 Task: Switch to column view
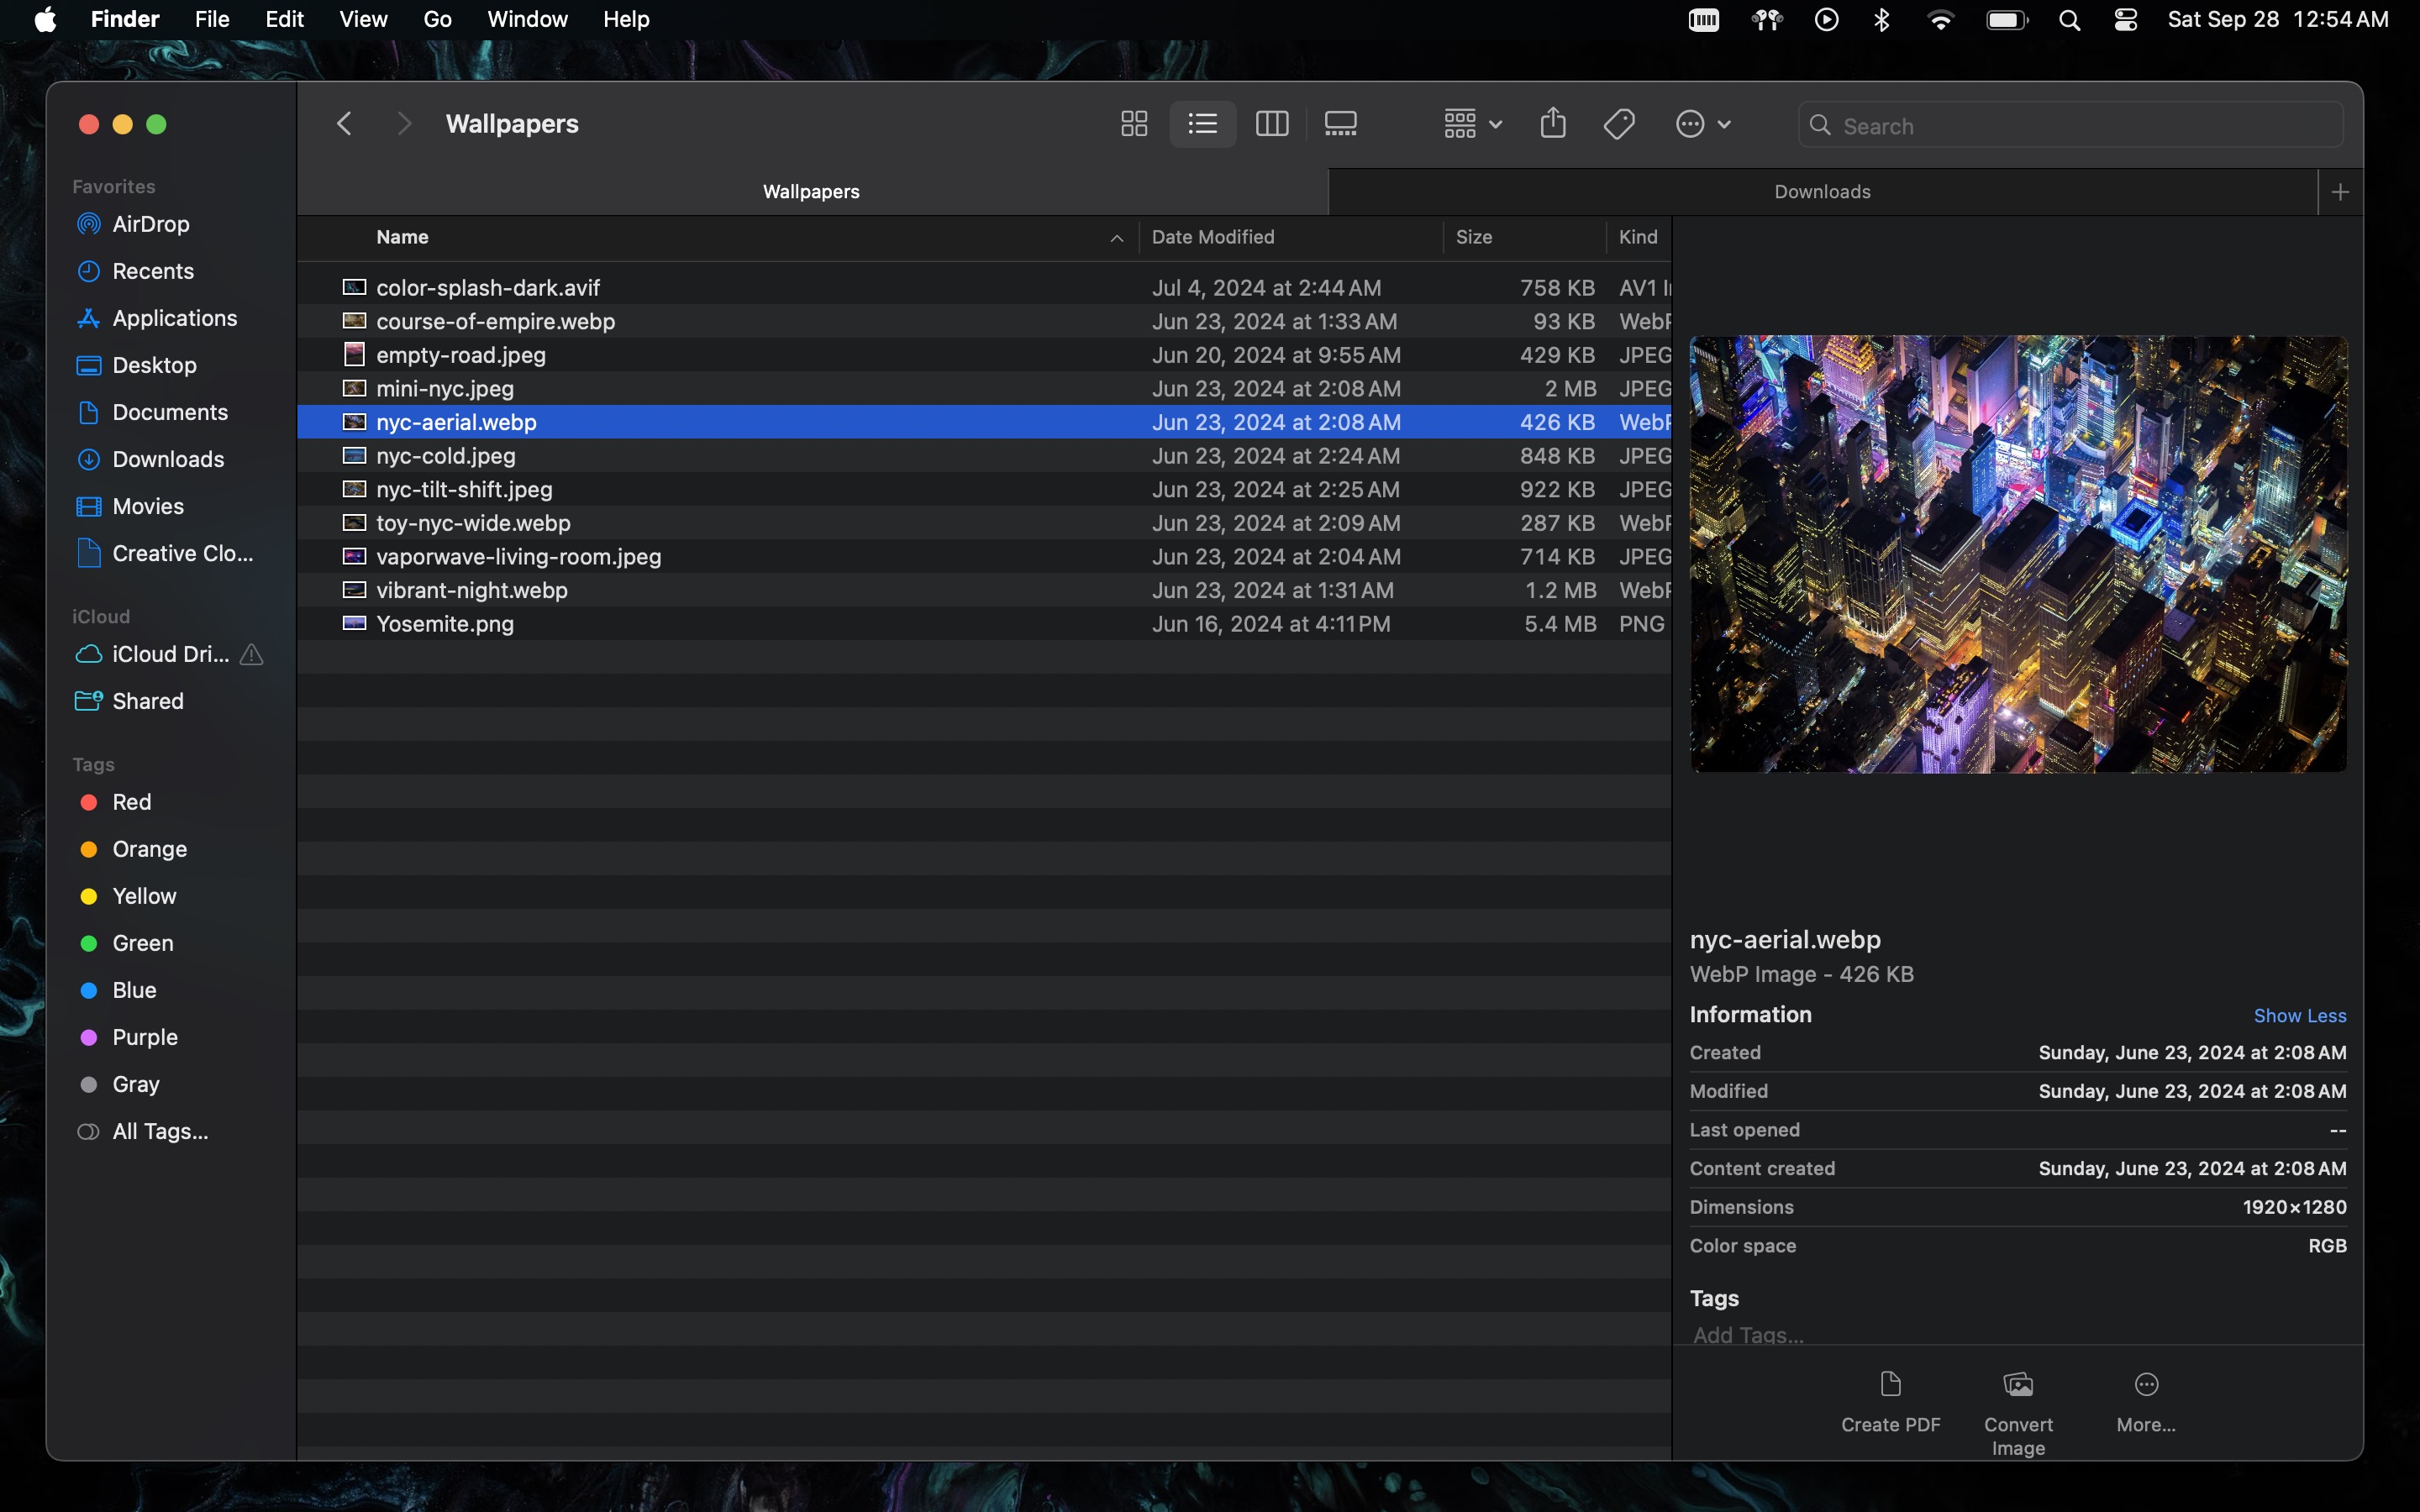(x=1271, y=124)
